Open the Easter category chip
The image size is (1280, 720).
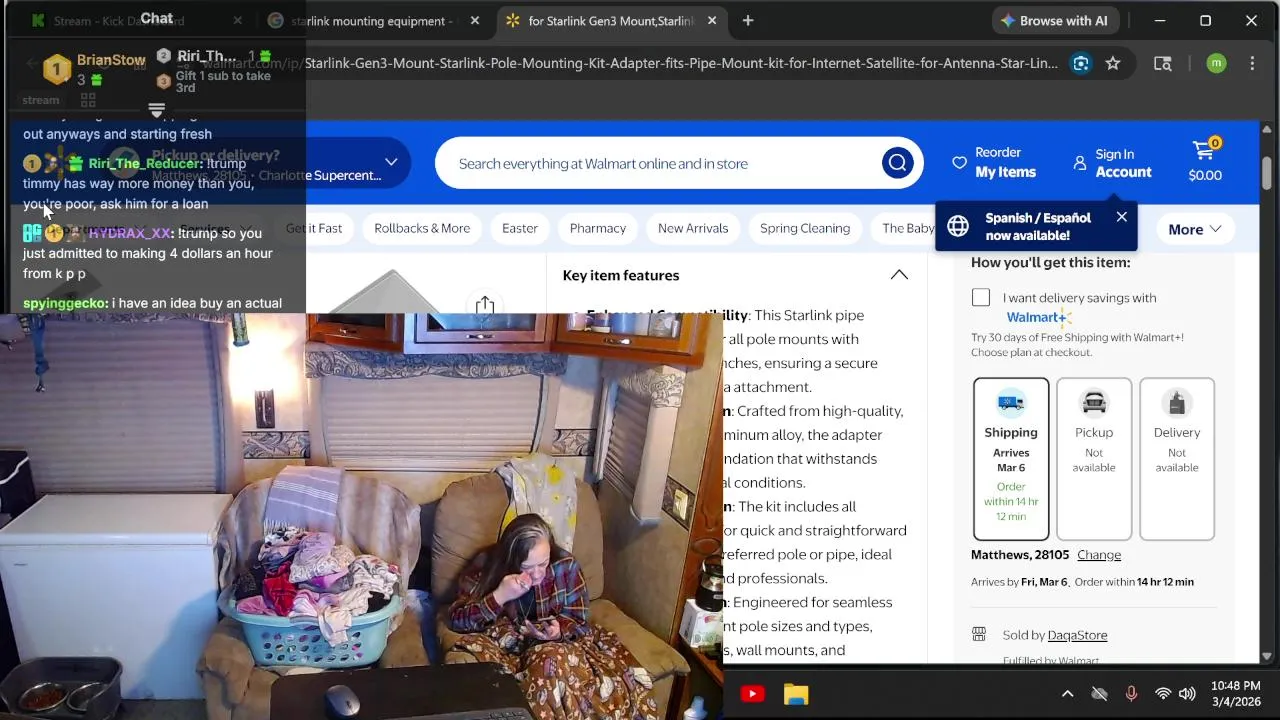coord(520,228)
